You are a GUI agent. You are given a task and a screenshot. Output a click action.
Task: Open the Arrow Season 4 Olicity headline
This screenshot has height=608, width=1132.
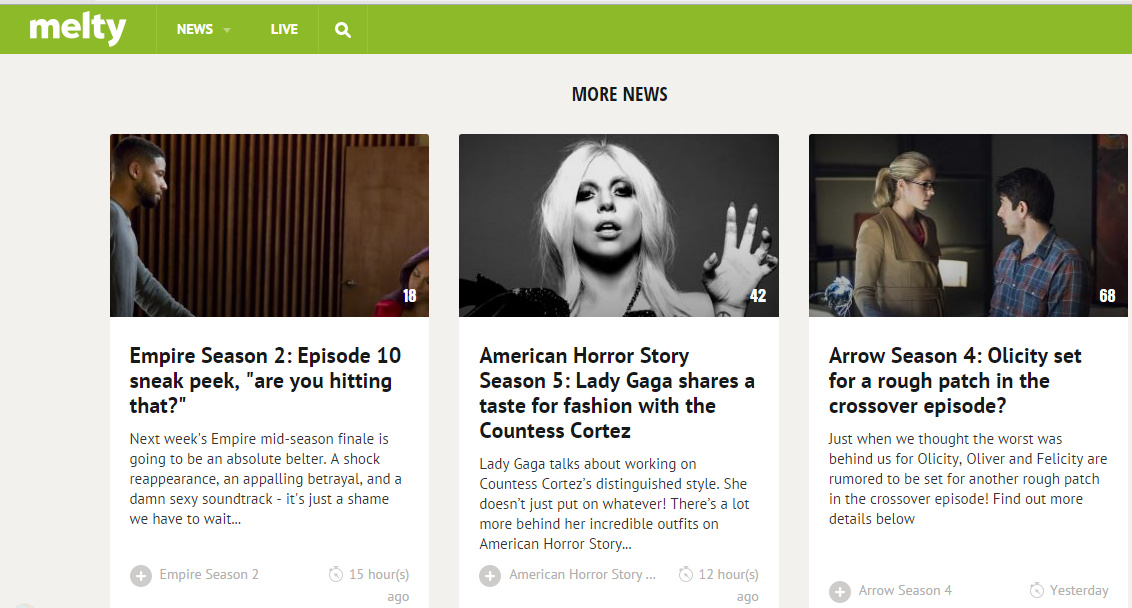tap(954, 381)
